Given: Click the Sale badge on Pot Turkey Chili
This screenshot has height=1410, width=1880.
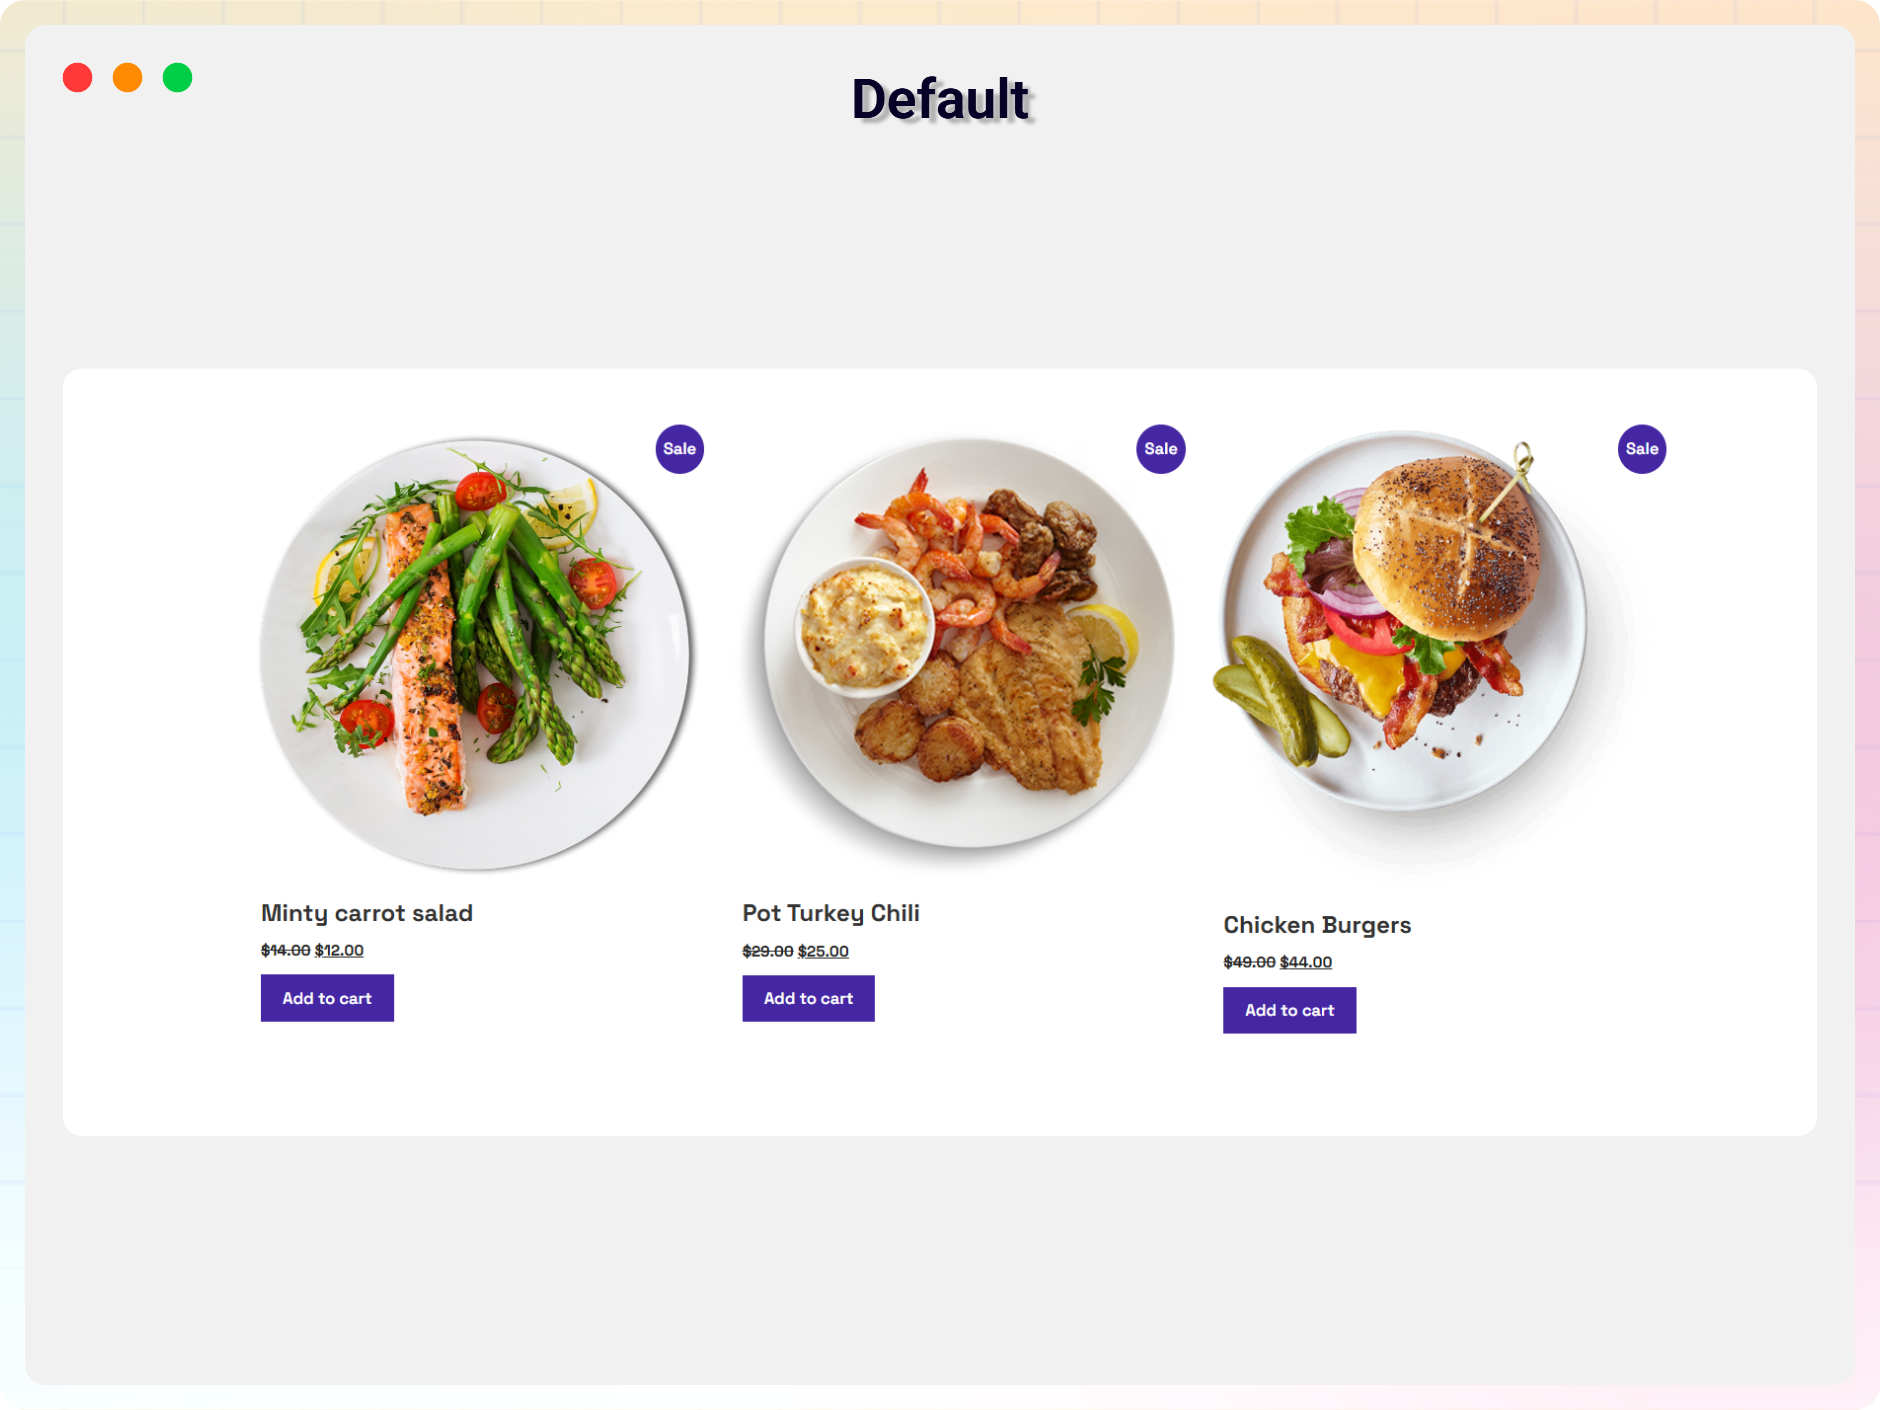Looking at the screenshot, I should [x=1160, y=449].
